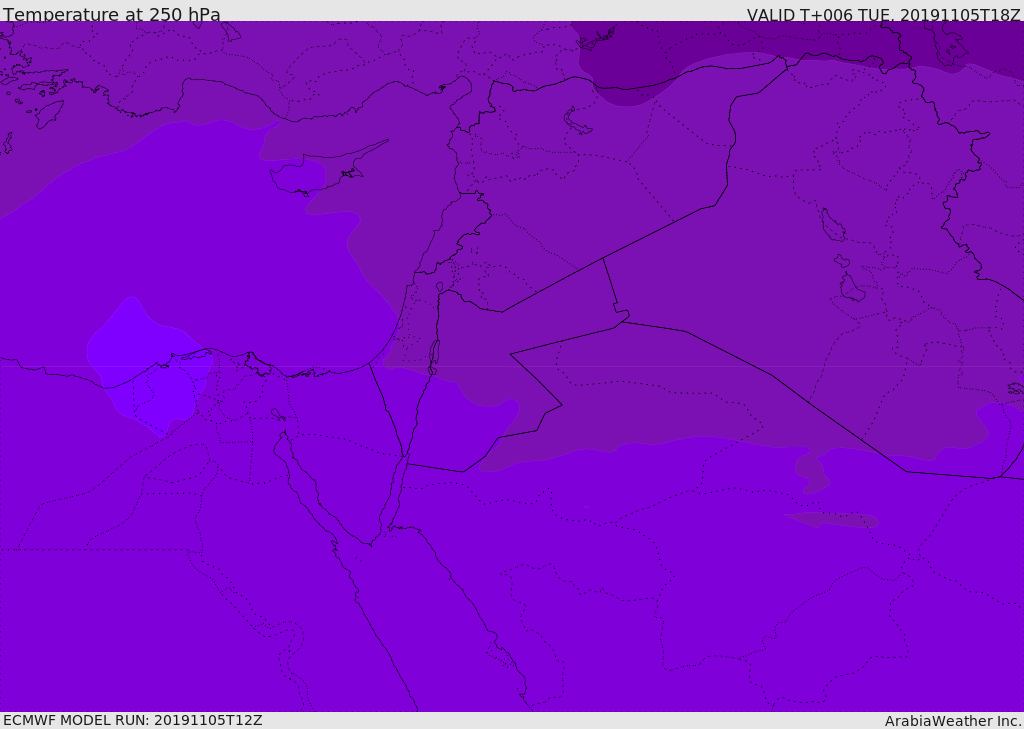Viewport: 1024px width, 729px height.
Task: Click the 'ArabiaWeather Inc.' credit text
Action: (952, 721)
